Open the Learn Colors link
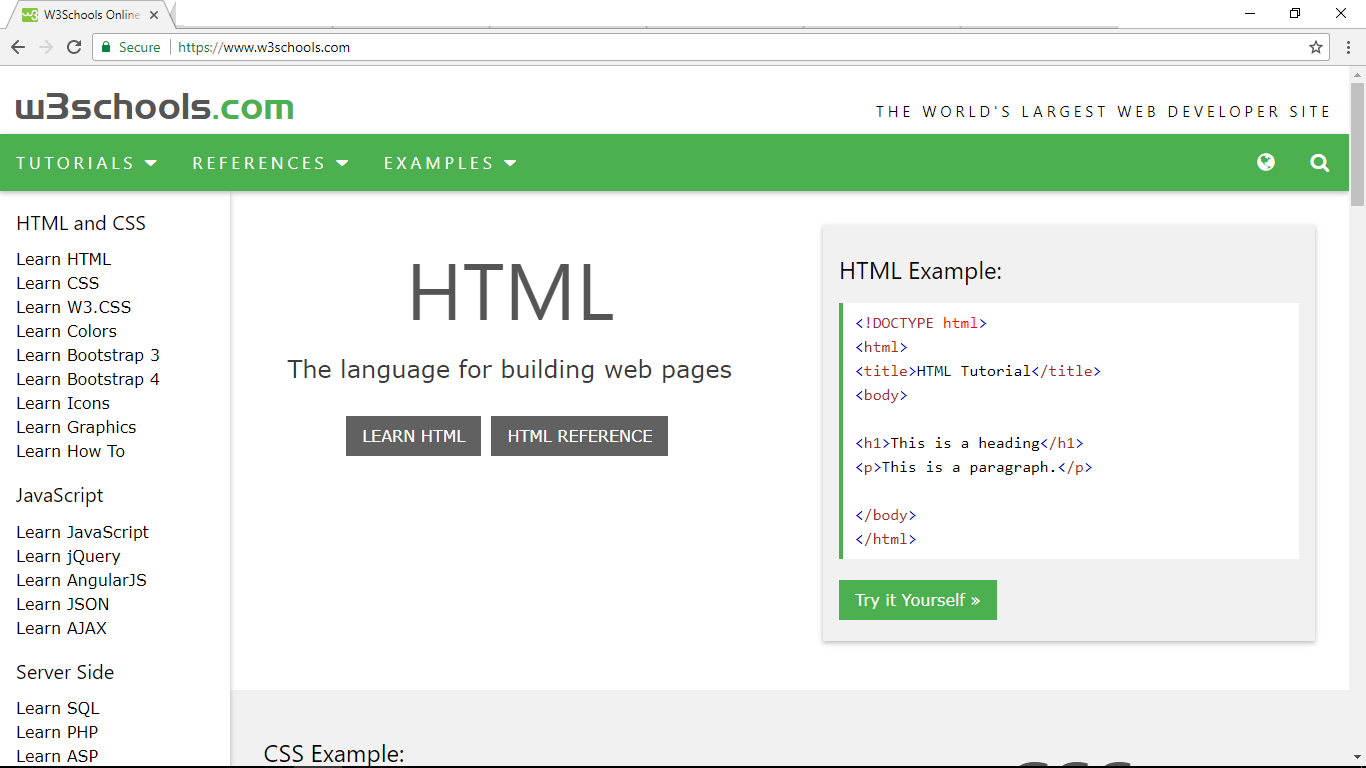Screen dimensions: 1366x768 [x=66, y=331]
